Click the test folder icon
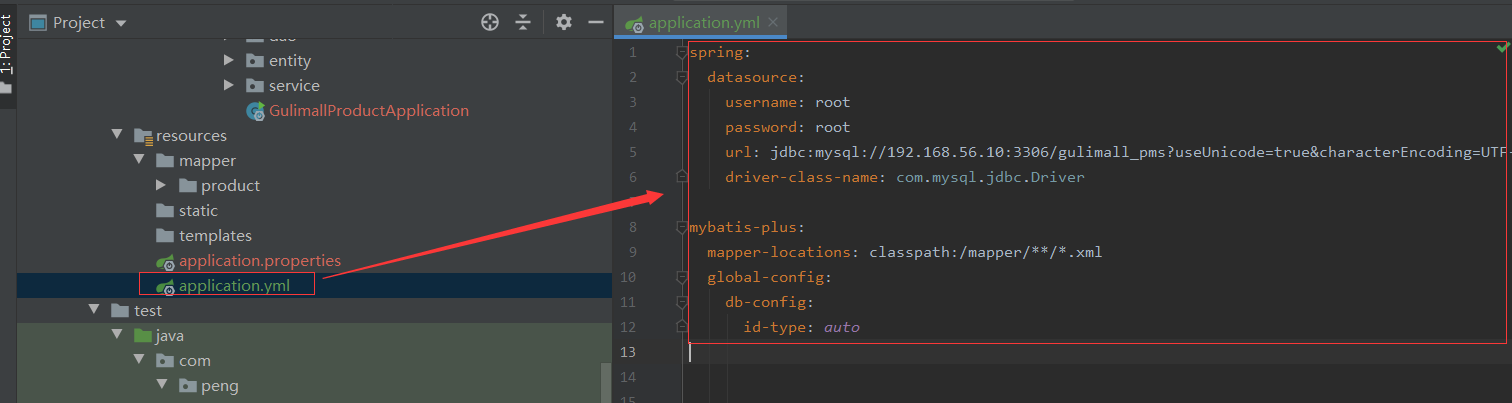The image size is (1512, 403). 120,311
